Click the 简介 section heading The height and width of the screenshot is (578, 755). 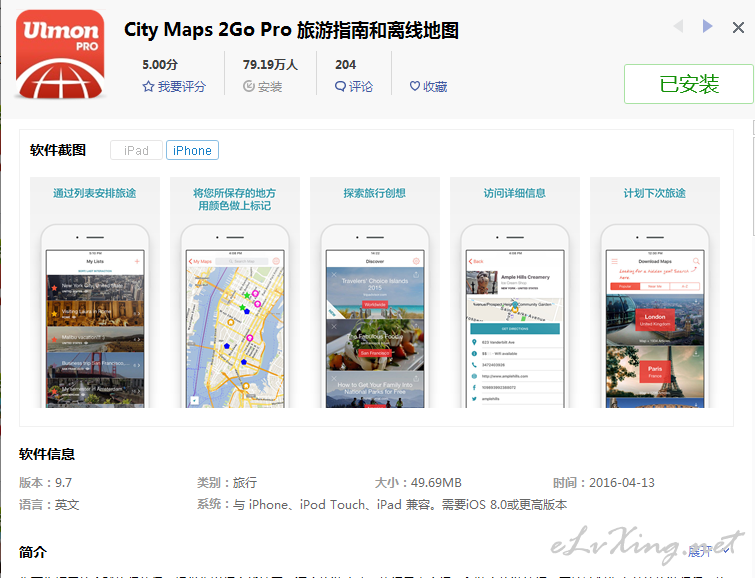tap(33, 552)
